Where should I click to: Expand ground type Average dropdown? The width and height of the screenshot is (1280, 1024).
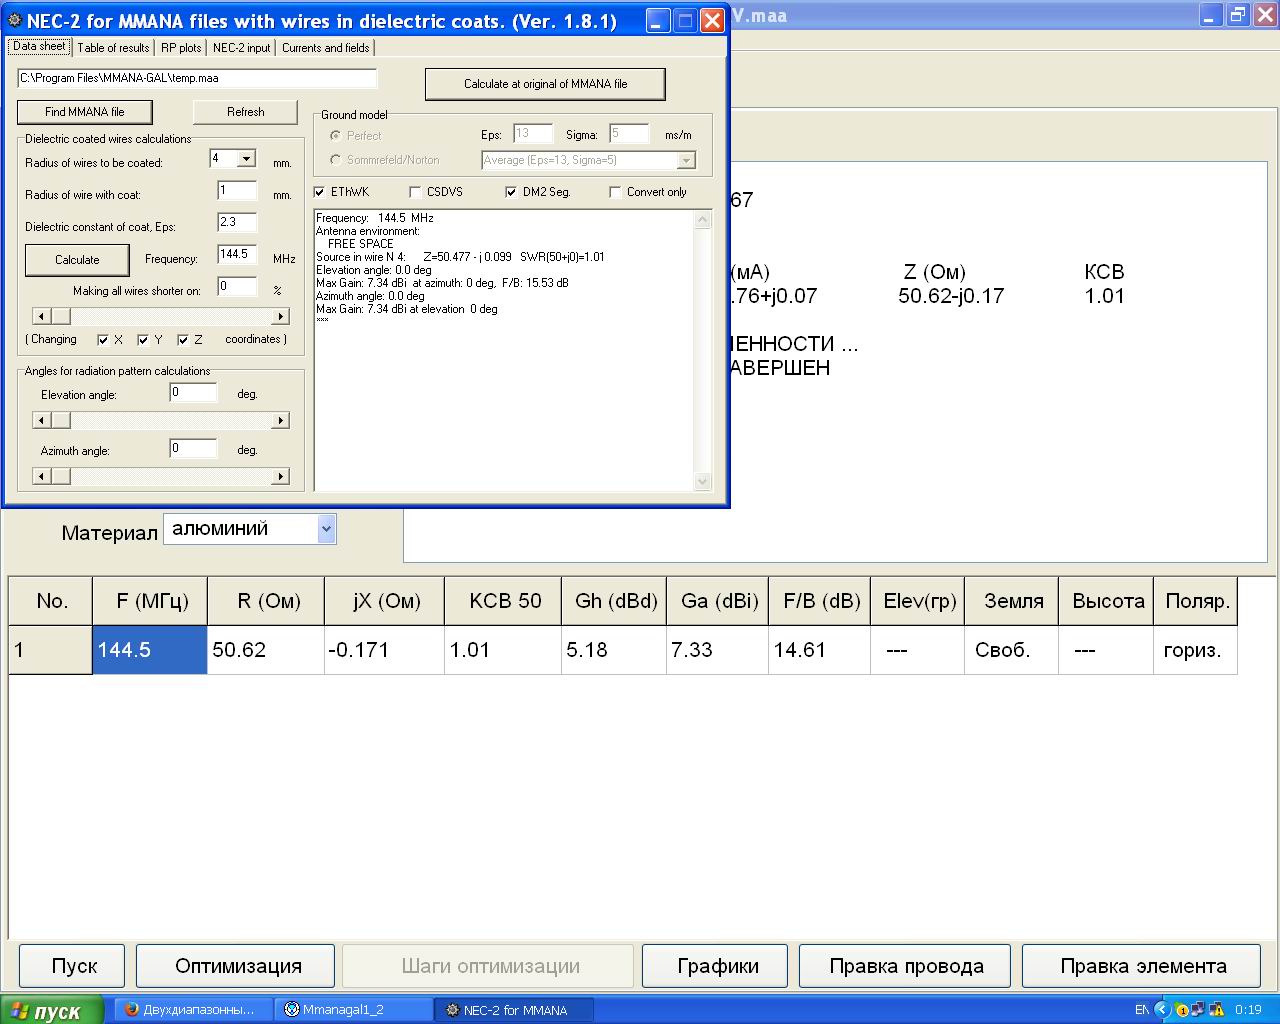pos(686,160)
